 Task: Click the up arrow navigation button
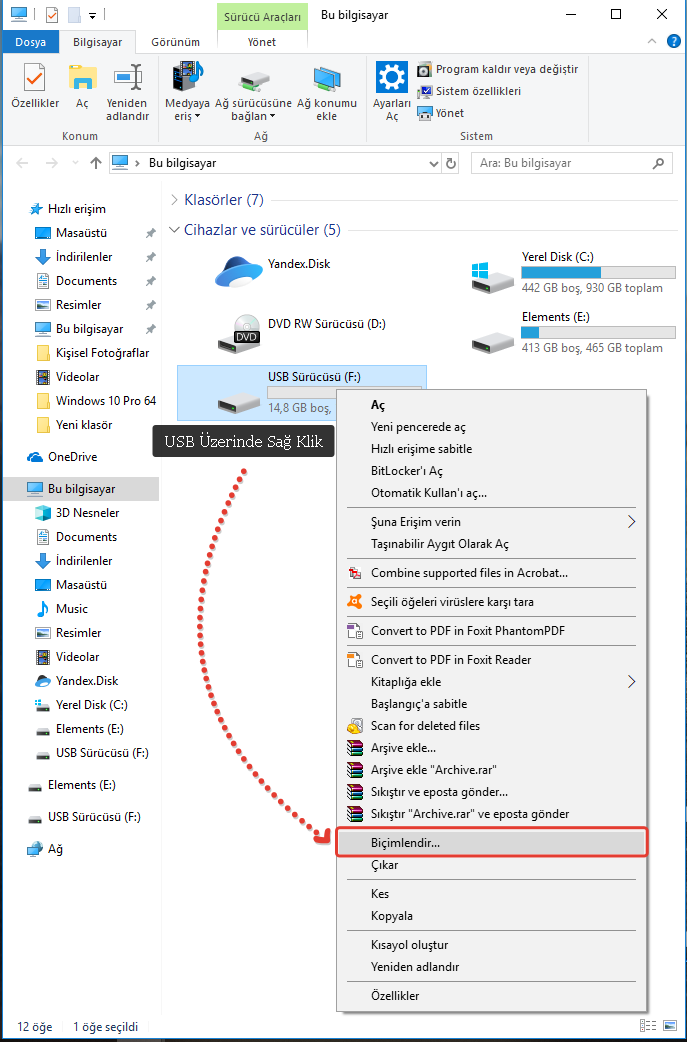coord(96,163)
